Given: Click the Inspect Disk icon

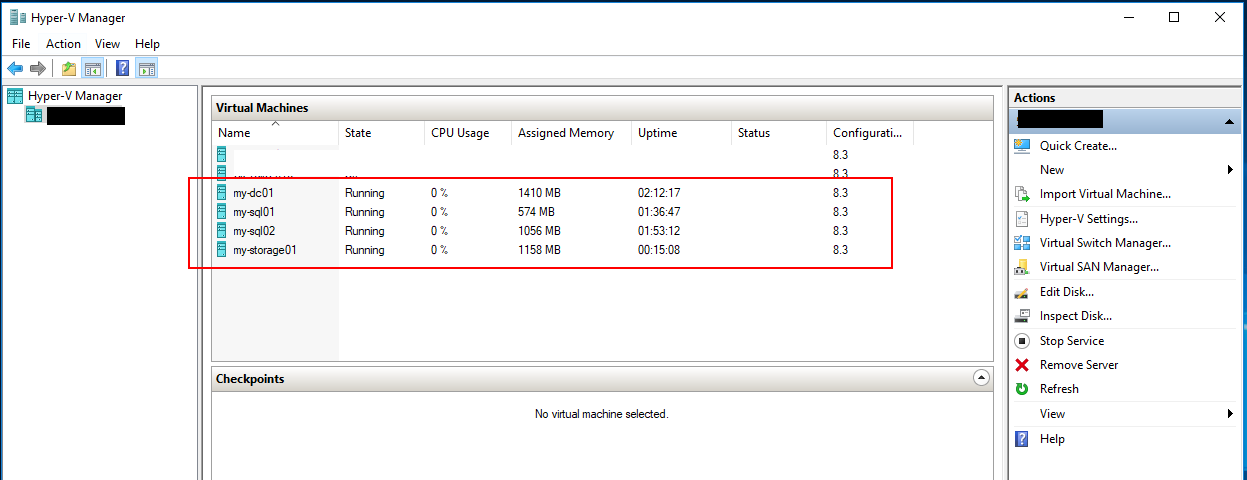Looking at the screenshot, I should 1022,316.
